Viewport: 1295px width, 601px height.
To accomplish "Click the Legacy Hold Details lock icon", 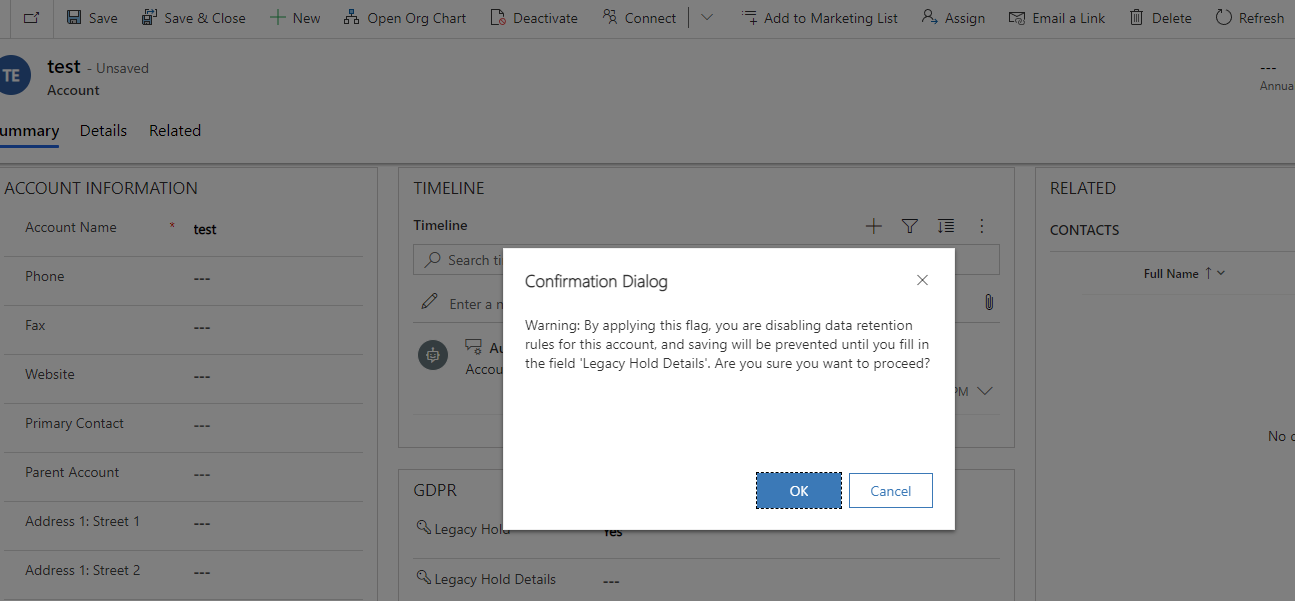I will point(423,578).
